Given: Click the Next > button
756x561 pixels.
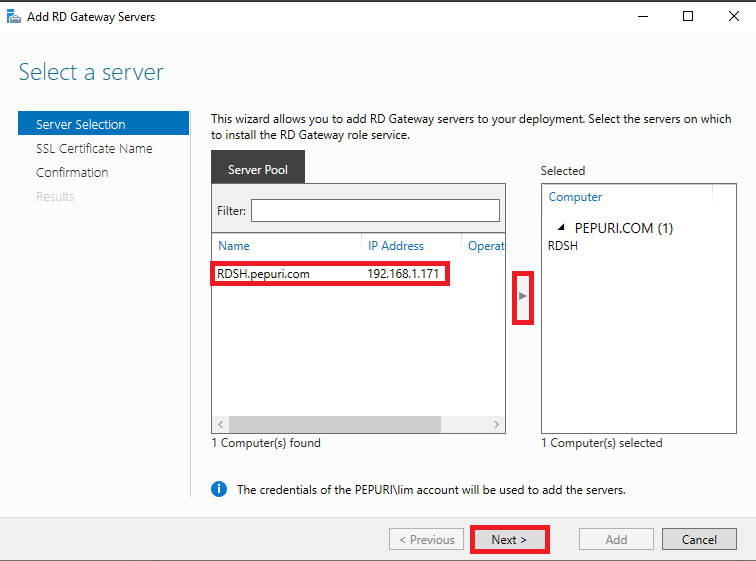Looking at the screenshot, I should (510, 539).
